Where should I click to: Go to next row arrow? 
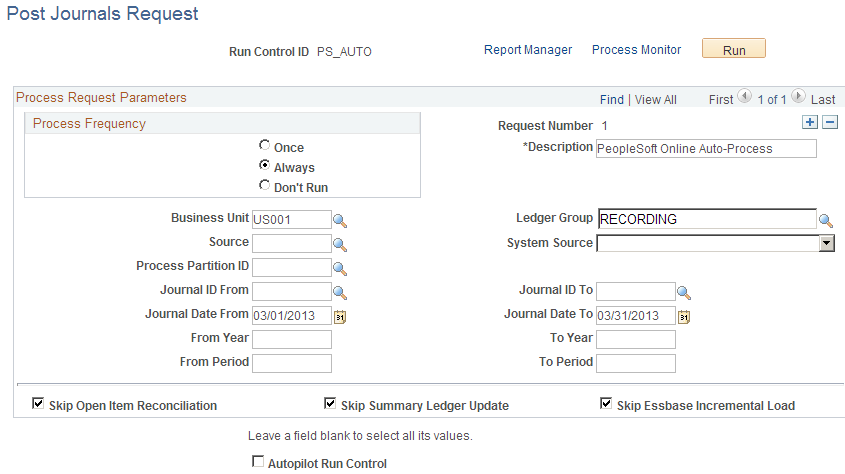click(798, 96)
